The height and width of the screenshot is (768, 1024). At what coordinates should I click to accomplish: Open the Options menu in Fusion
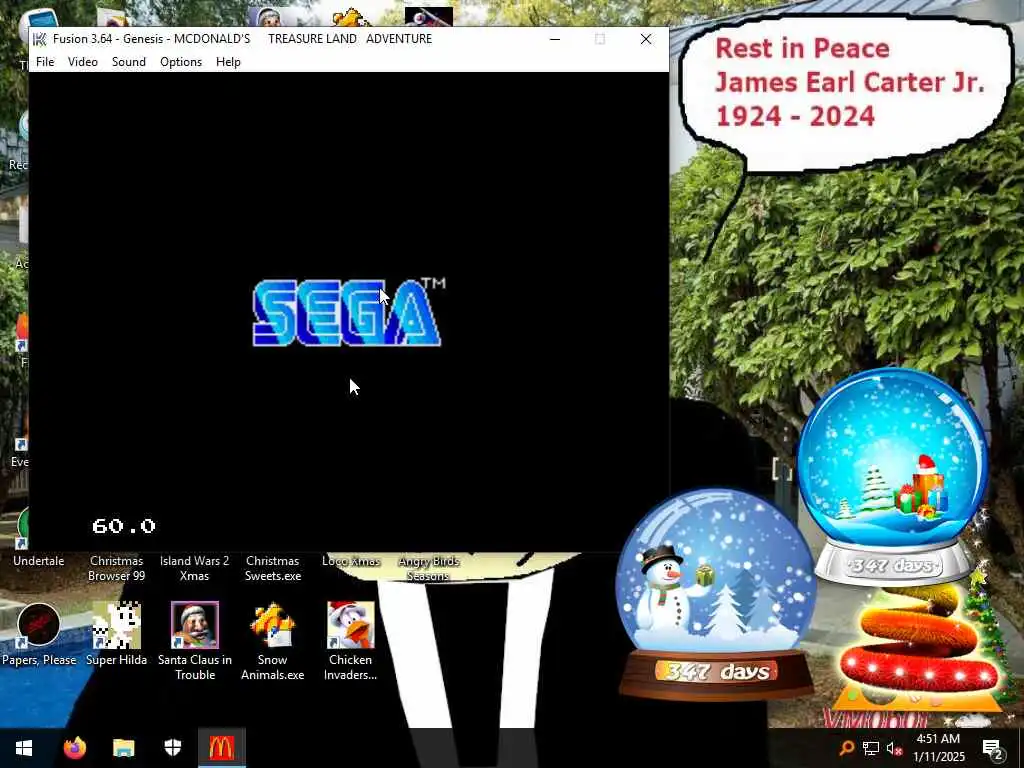click(x=181, y=61)
